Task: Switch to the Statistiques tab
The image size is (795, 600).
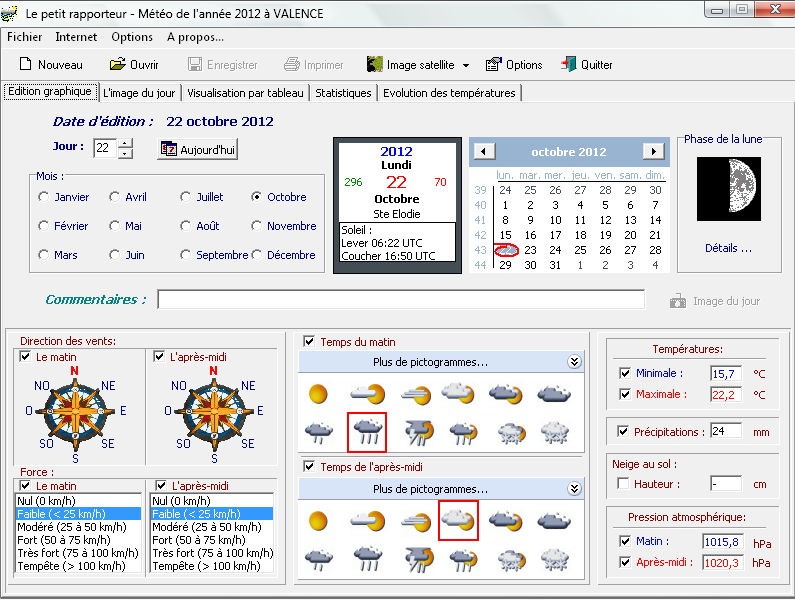Action: coord(343,93)
